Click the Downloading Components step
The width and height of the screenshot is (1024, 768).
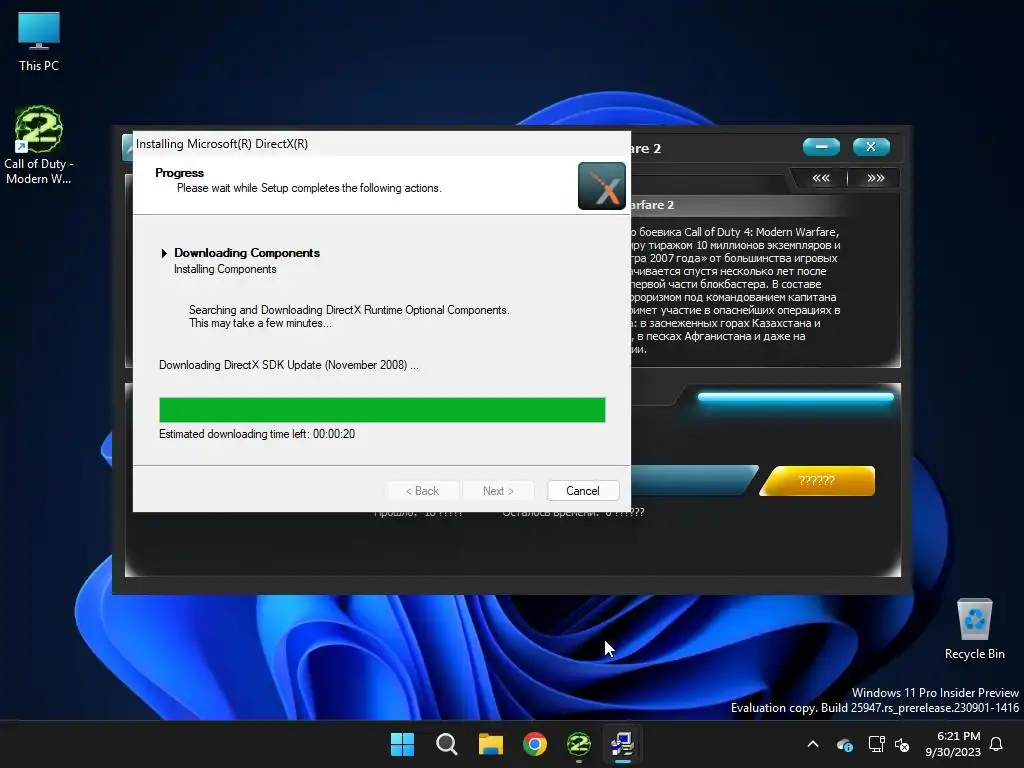coord(247,253)
